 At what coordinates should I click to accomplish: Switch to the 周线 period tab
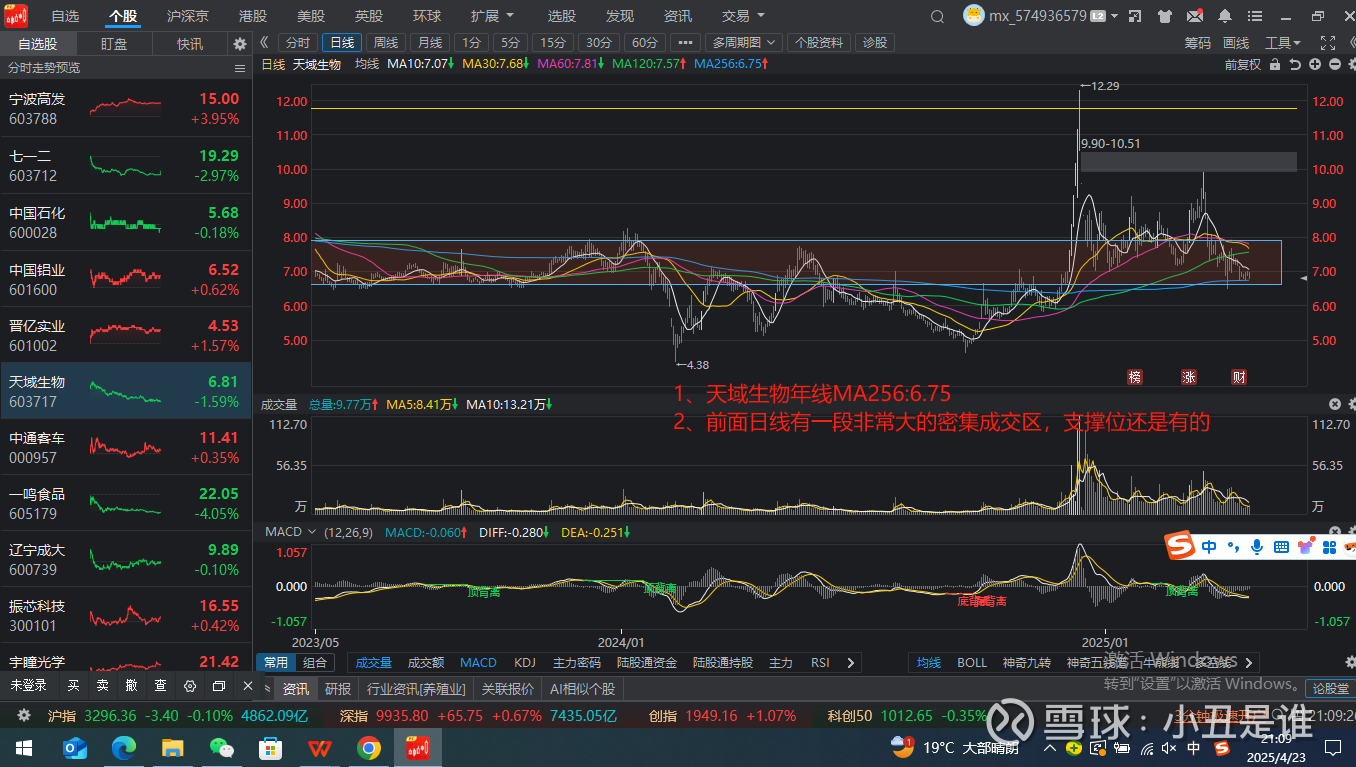385,42
